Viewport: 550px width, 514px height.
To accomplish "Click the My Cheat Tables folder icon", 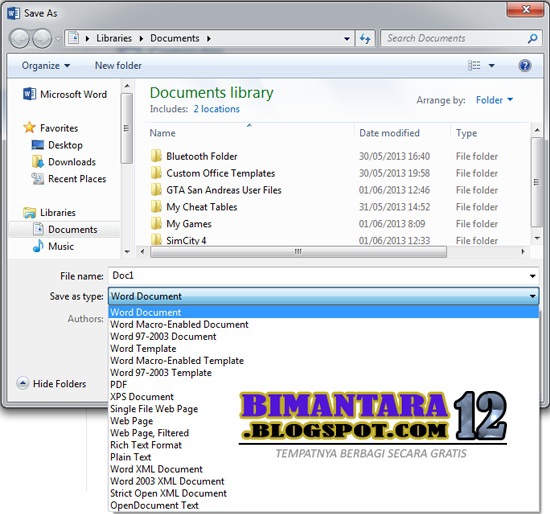I will click(x=156, y=207).
